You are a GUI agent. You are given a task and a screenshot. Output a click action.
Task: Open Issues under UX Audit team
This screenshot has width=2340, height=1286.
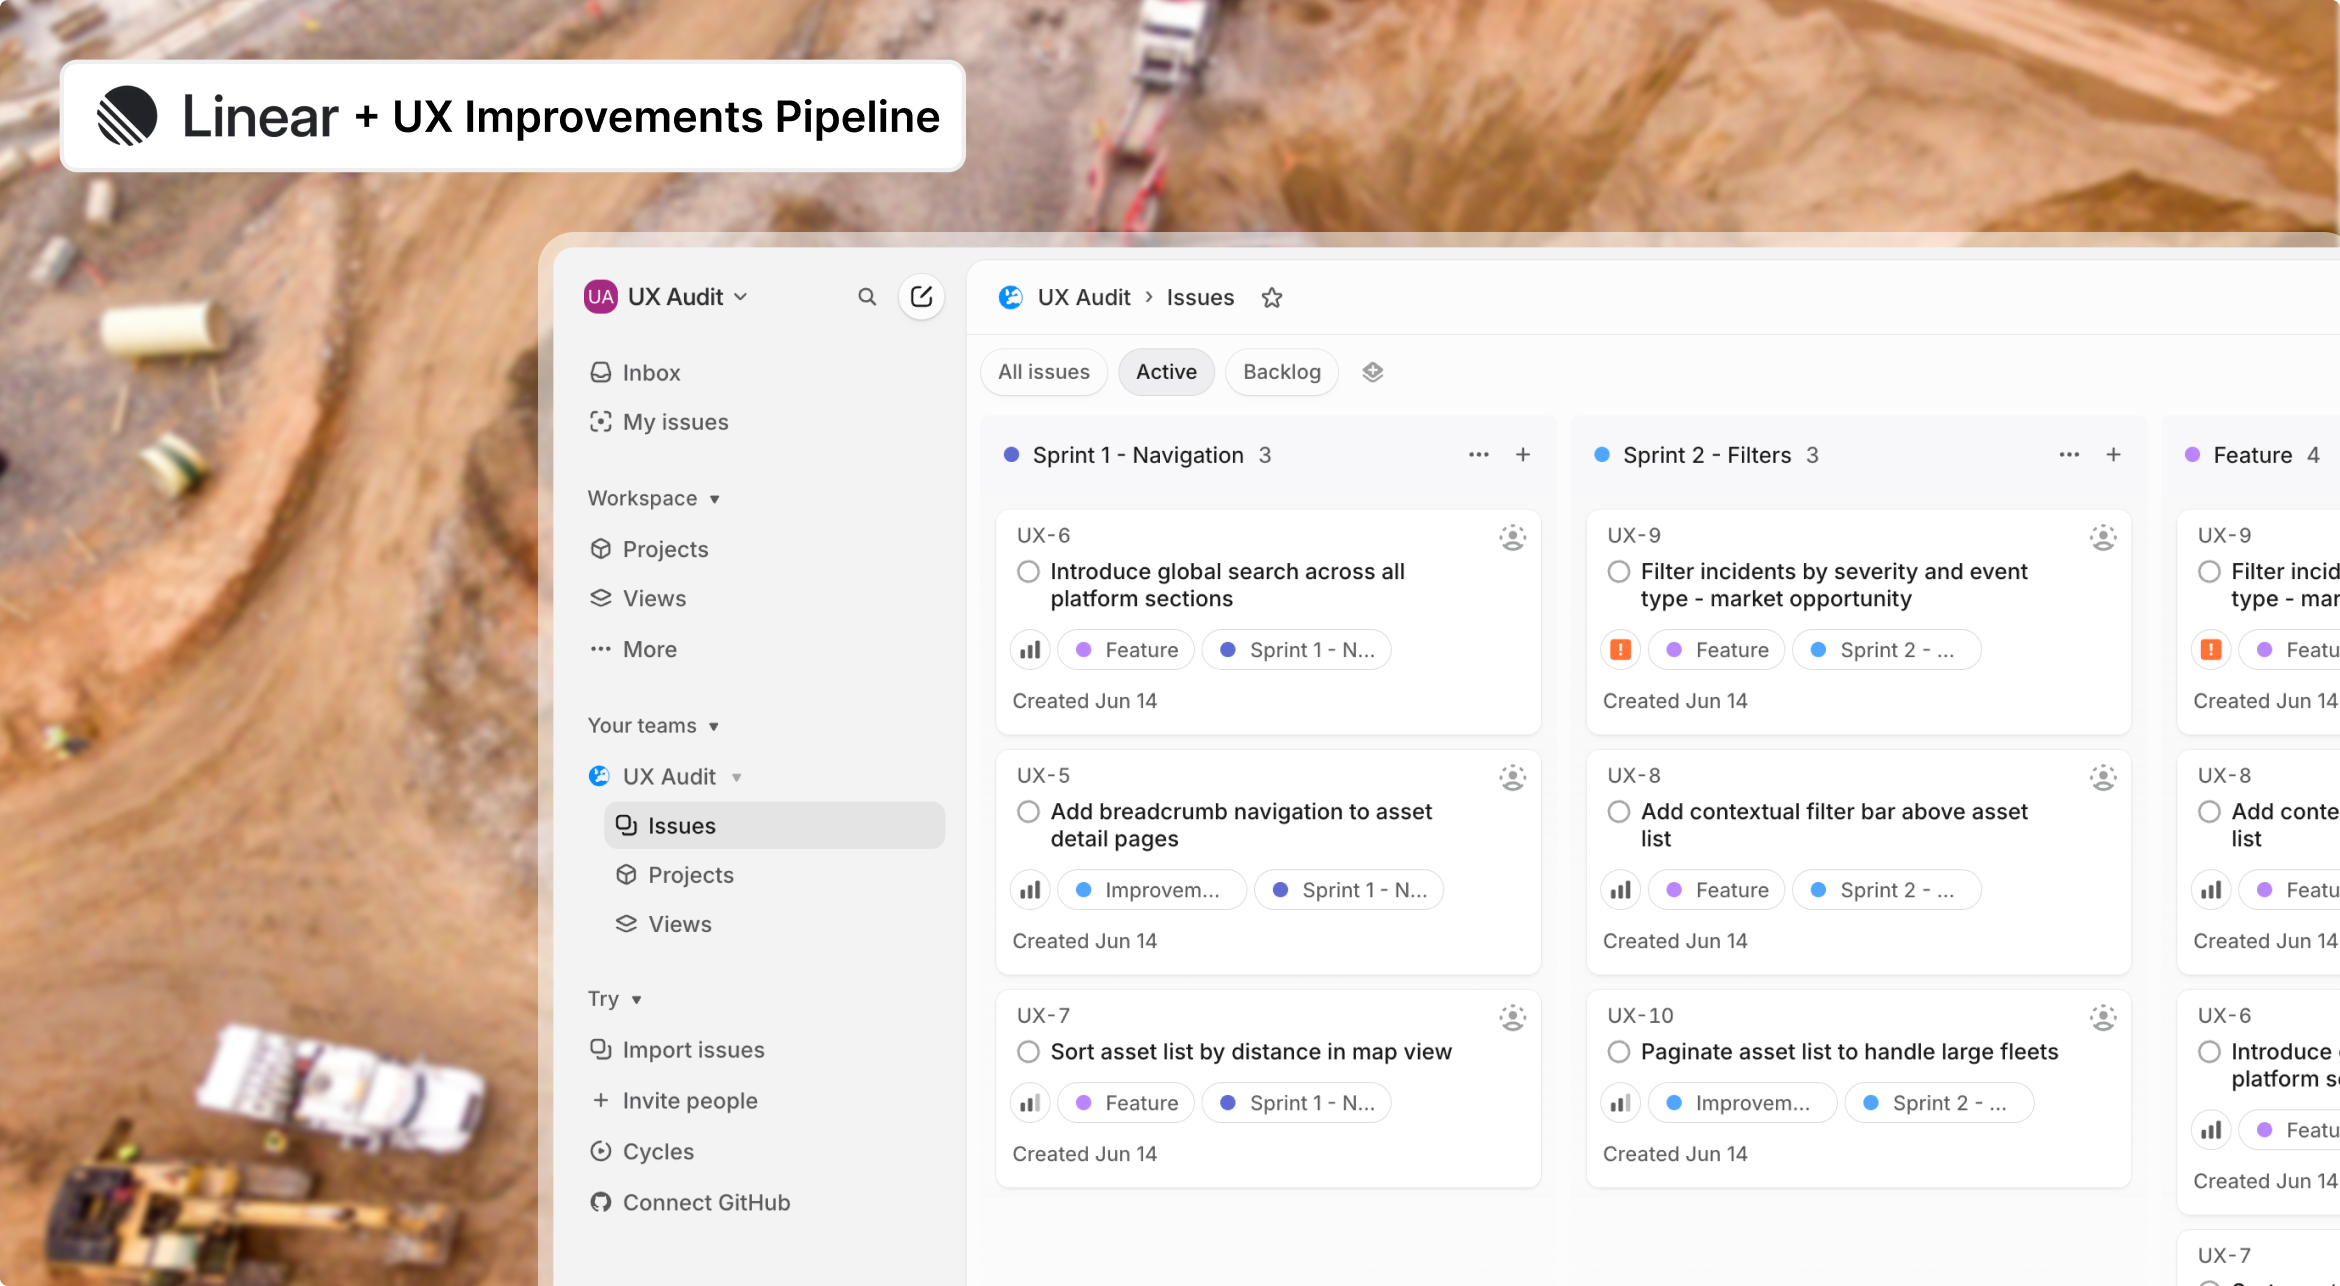pyautogui.click(x=774, y=825)
